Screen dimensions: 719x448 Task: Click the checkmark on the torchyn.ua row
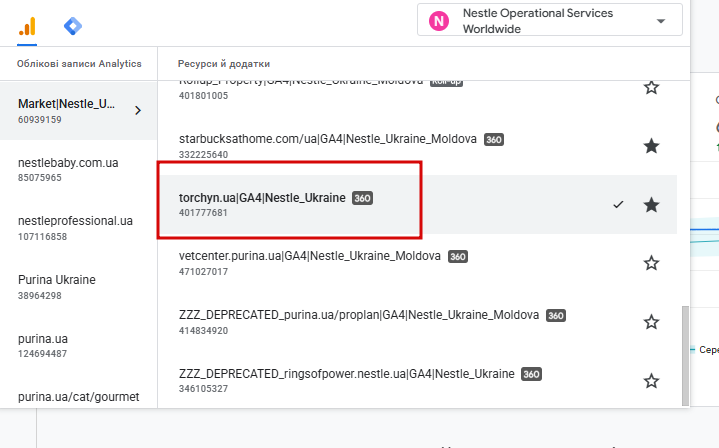coord(618,205)
